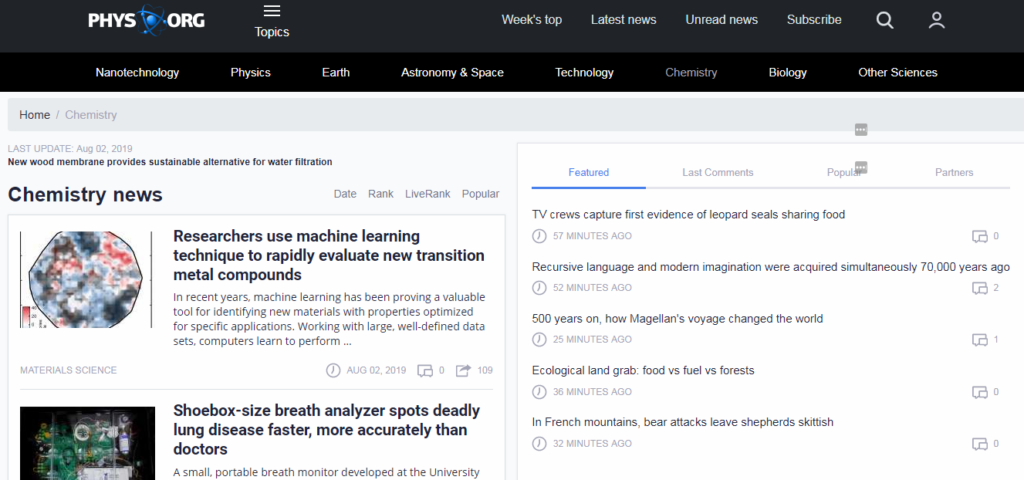Open Astronomy & Space section

point(453,72)
